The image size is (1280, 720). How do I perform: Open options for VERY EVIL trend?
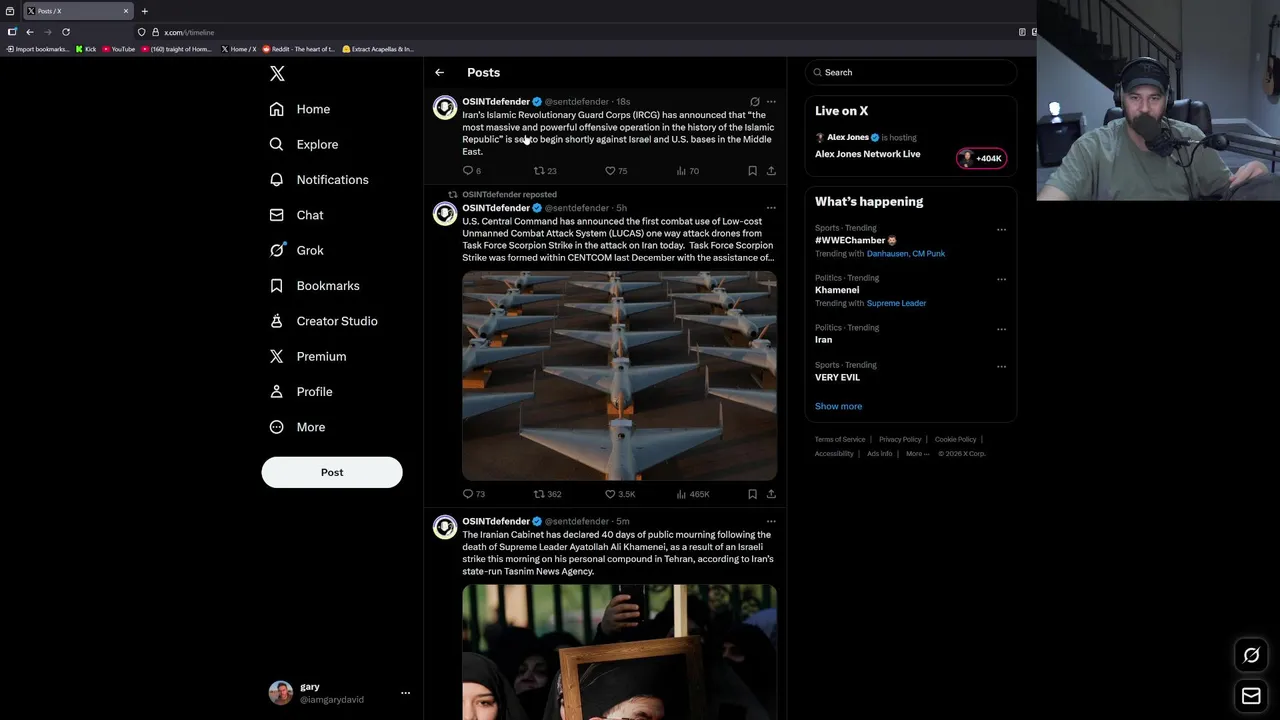coord(1001,366)
